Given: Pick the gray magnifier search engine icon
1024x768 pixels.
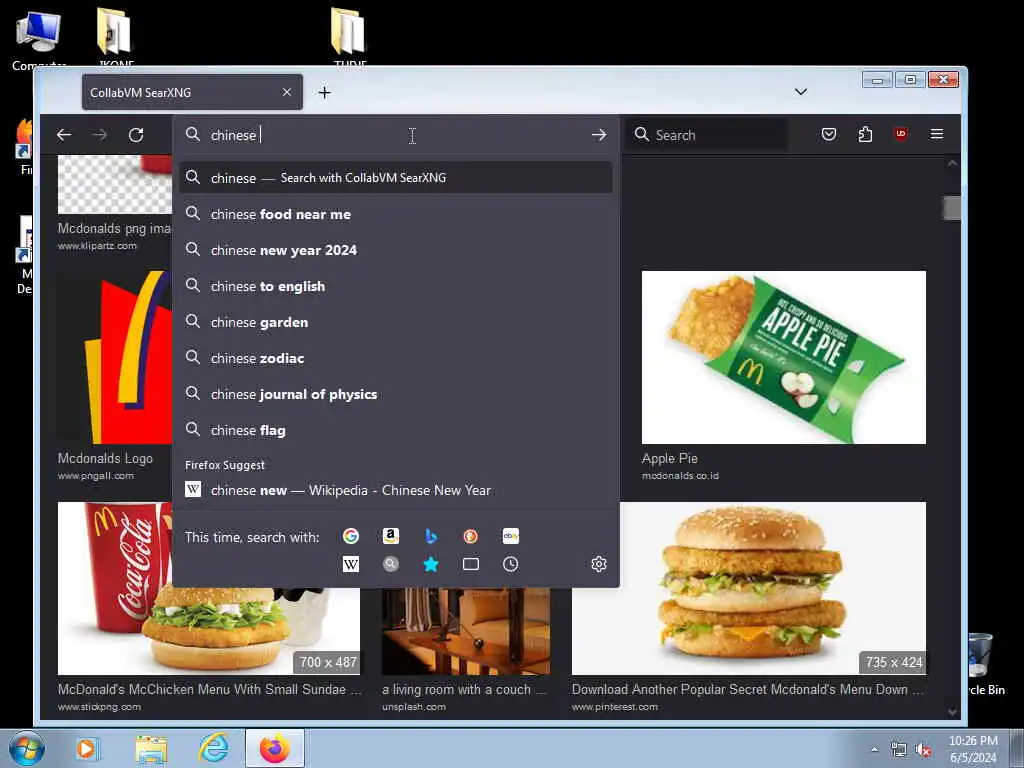Looking at the screenshot, I should [x=391, y=564].
